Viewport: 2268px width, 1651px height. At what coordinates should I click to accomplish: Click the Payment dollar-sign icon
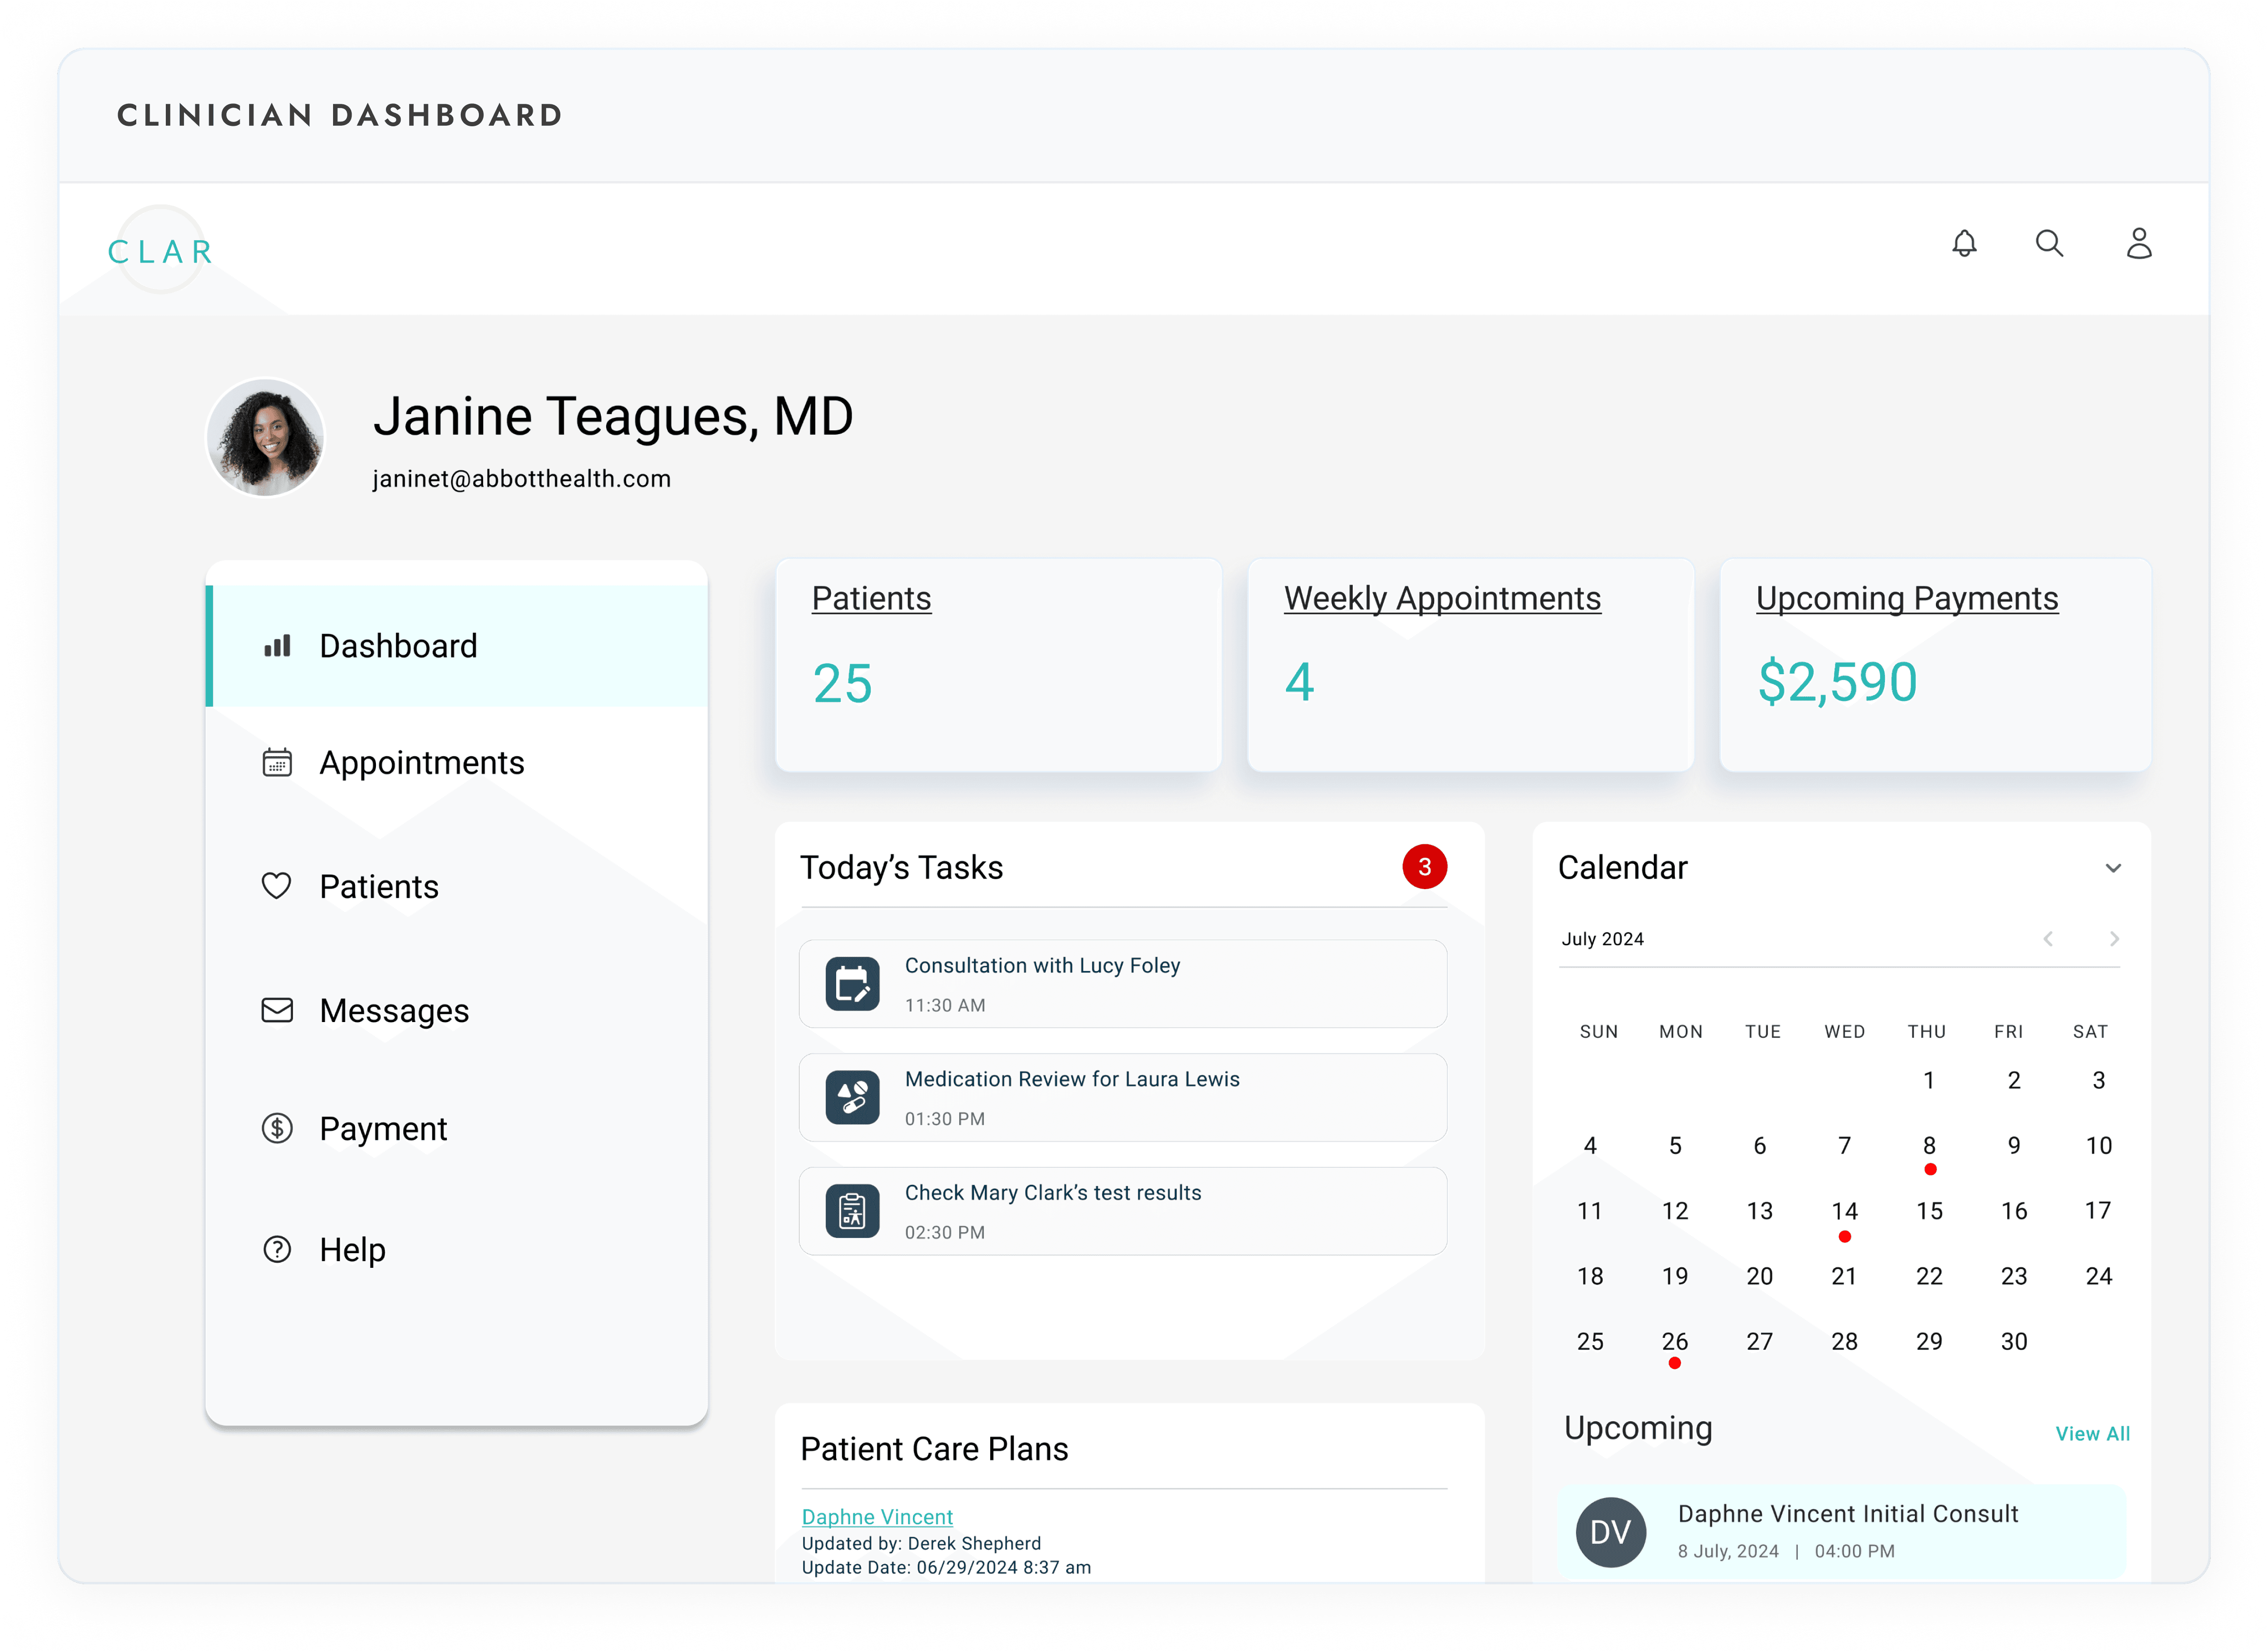(x=277, y=1128)
